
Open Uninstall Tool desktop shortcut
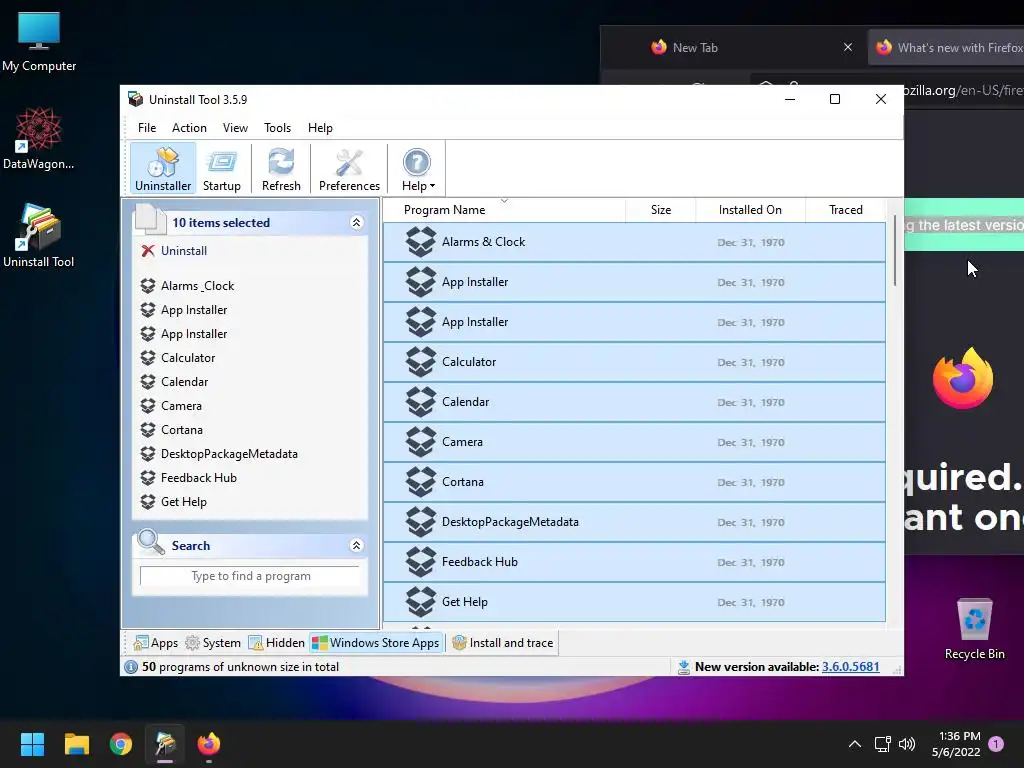(39, 236)
